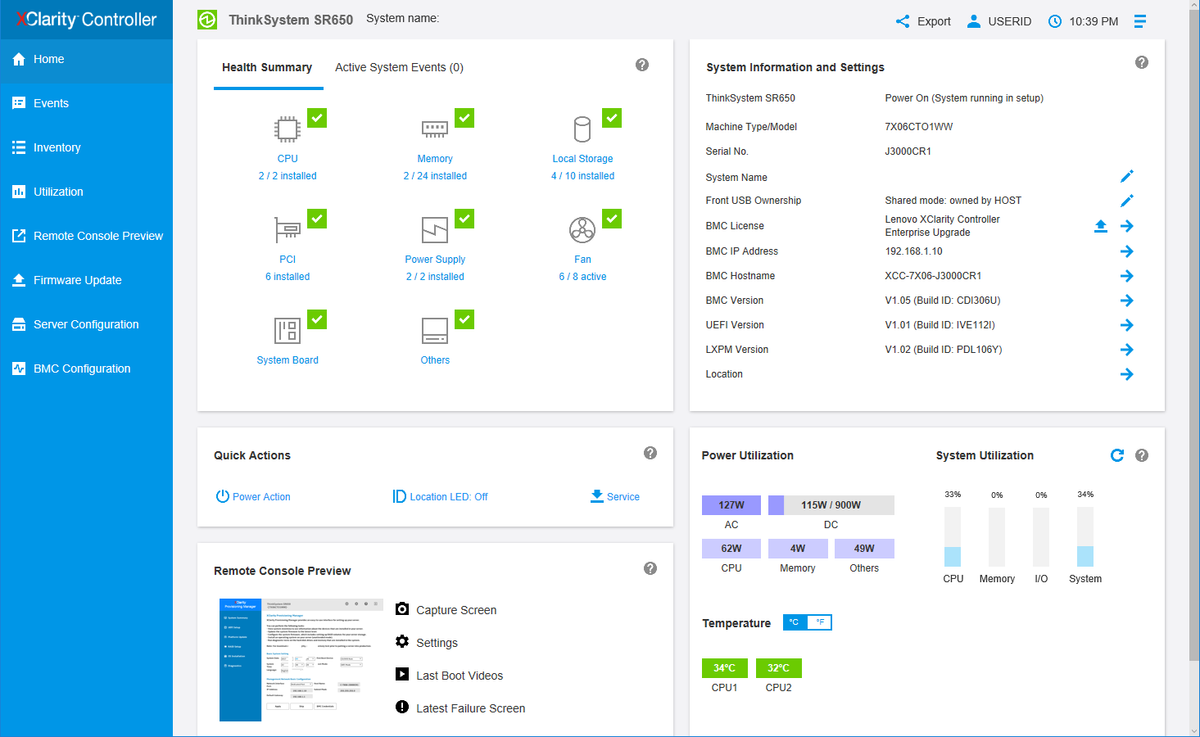Refresh System Utilization with the refresh icon
1200x737 pixels.
pyautogui.click(x=1117, y=455)
